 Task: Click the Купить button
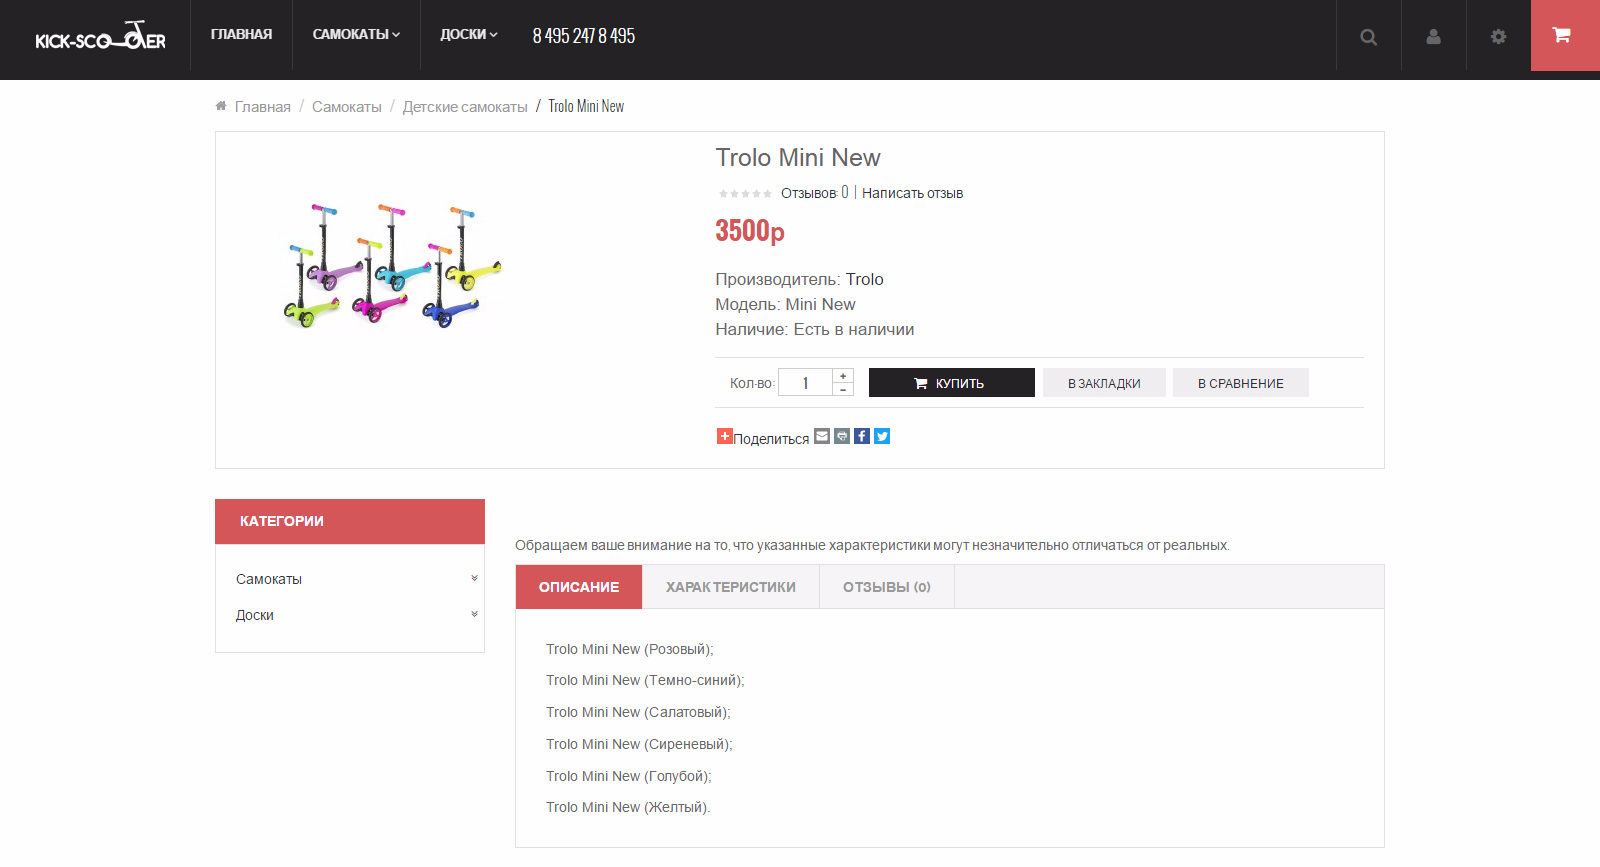952,383
